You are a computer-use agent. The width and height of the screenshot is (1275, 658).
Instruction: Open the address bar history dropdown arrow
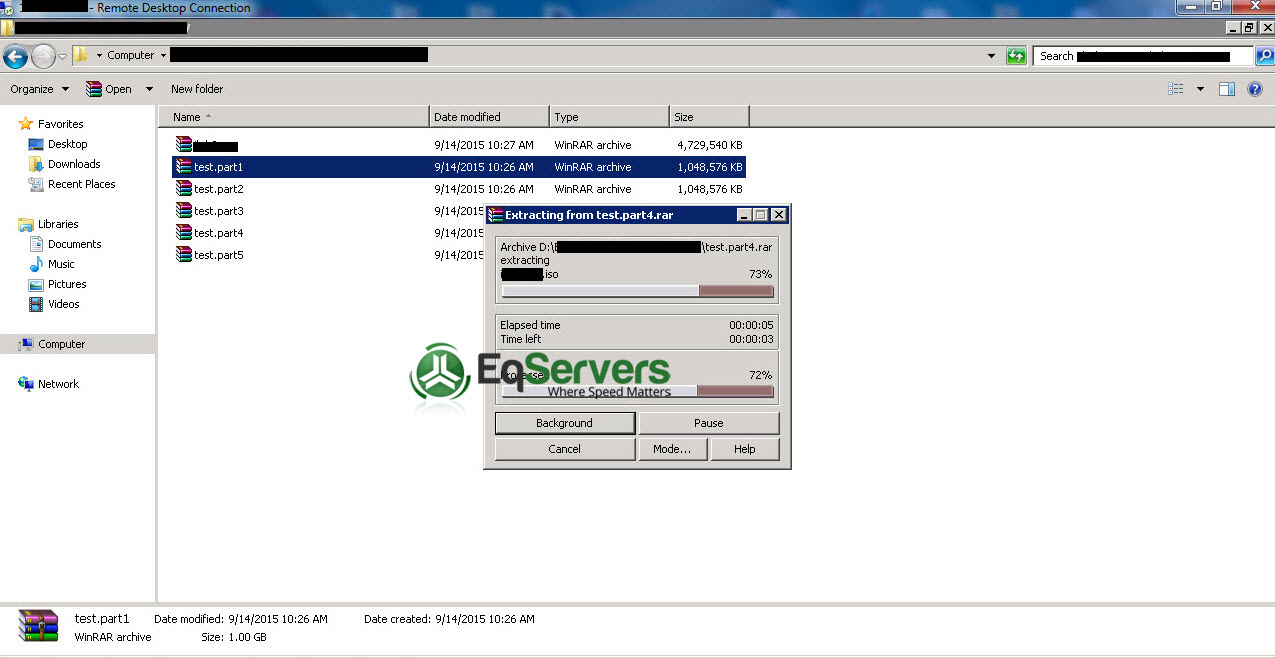991,56
